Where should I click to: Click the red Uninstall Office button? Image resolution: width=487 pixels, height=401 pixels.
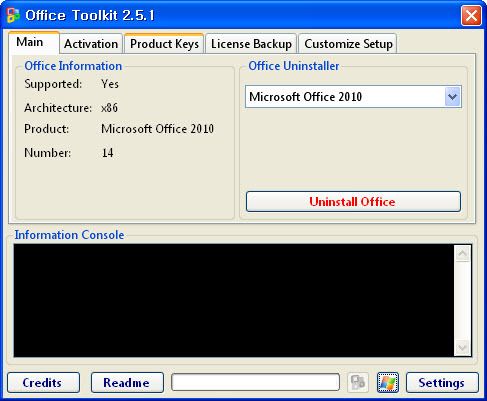[353, 201]
